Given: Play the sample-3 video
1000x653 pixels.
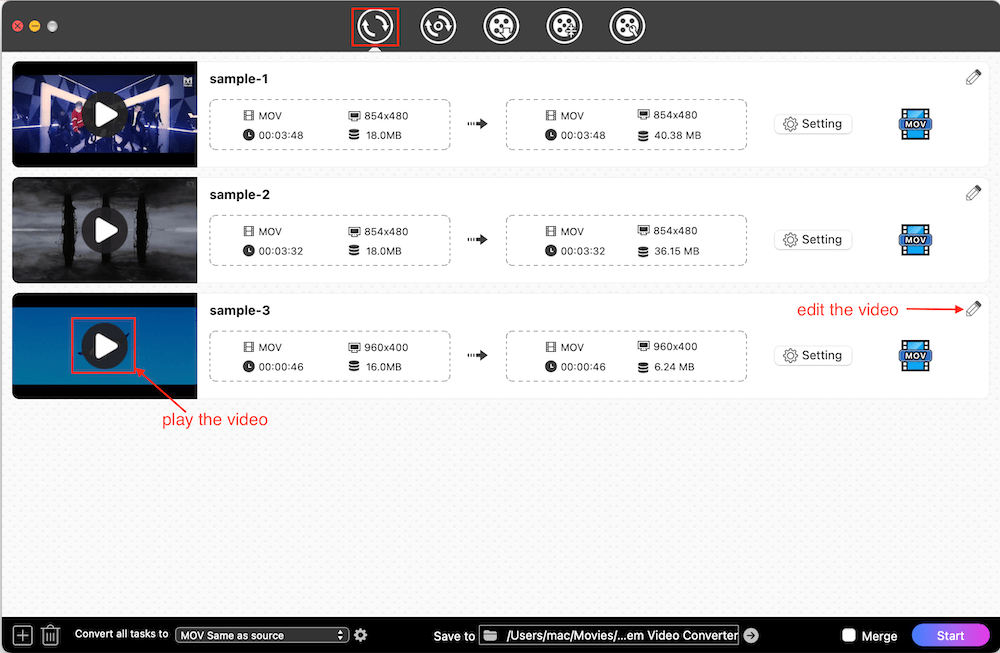Looking at the screenshot, I should pyautogui.click(x=105, y=346).
